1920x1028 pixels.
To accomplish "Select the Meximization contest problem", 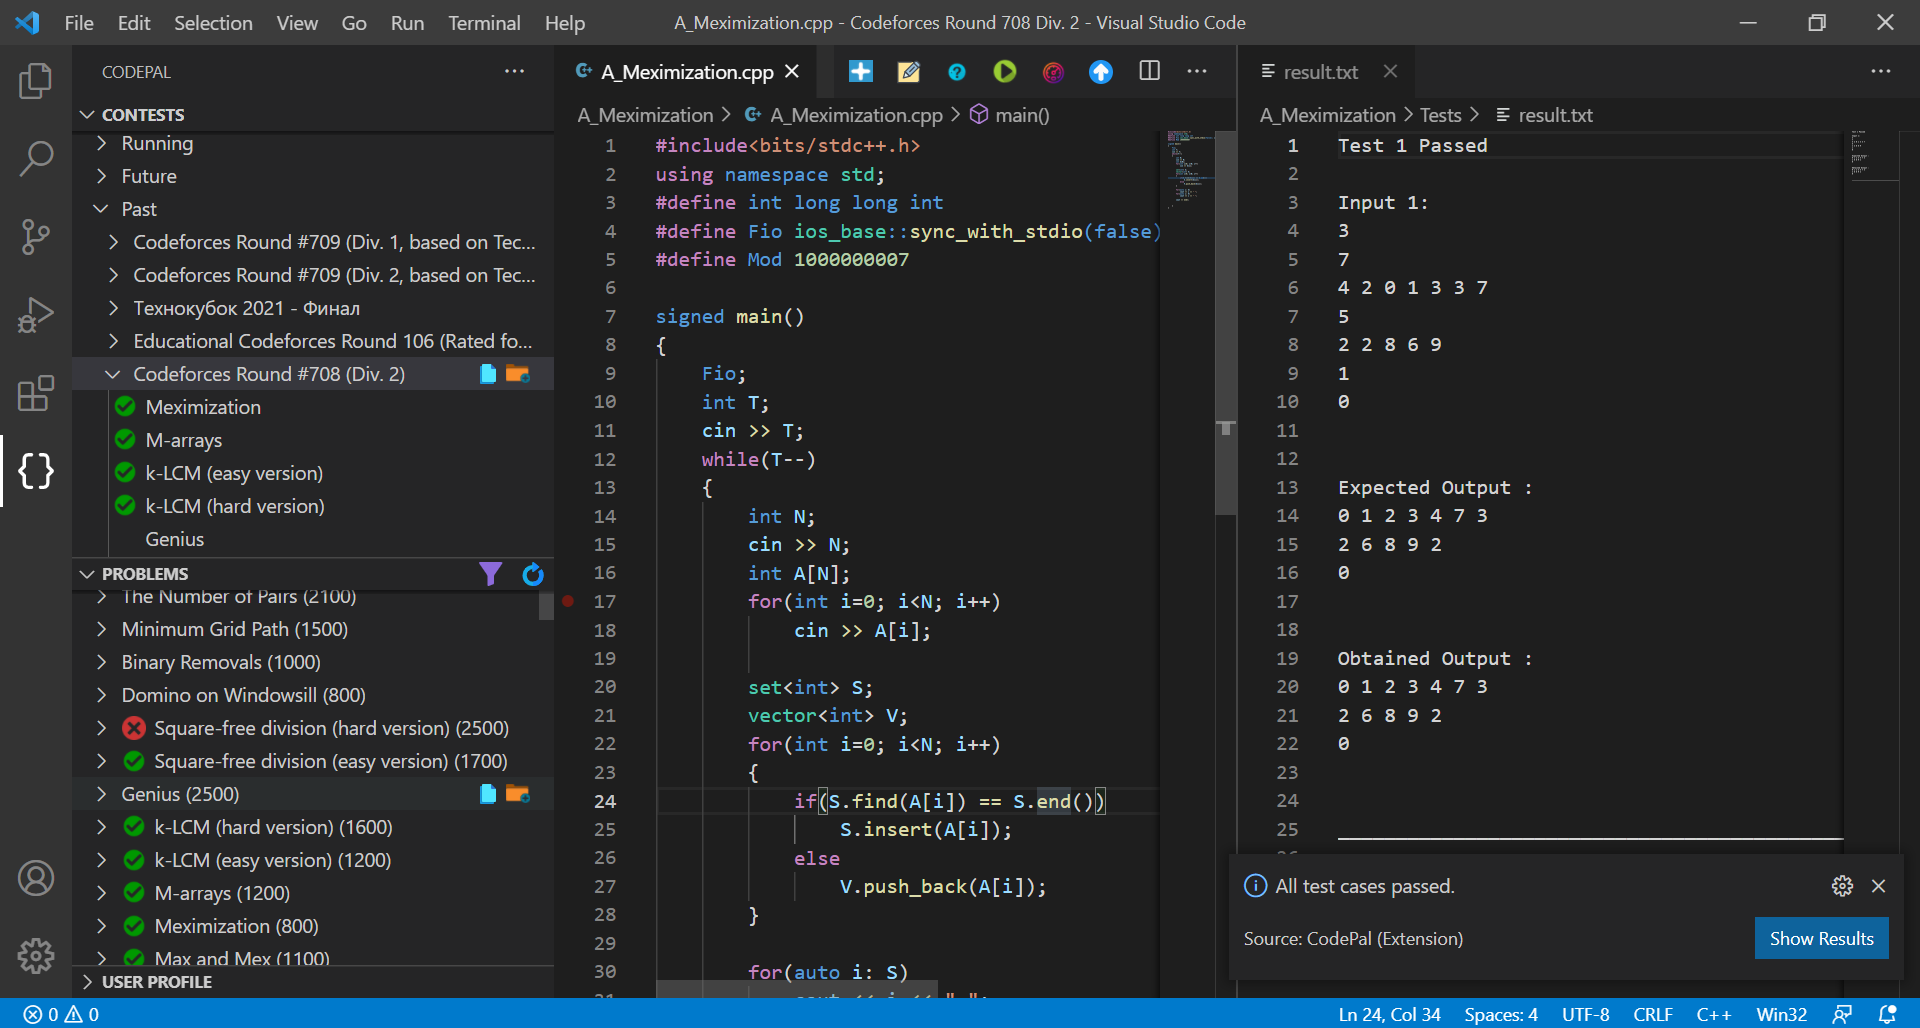I will pos(203,407).
